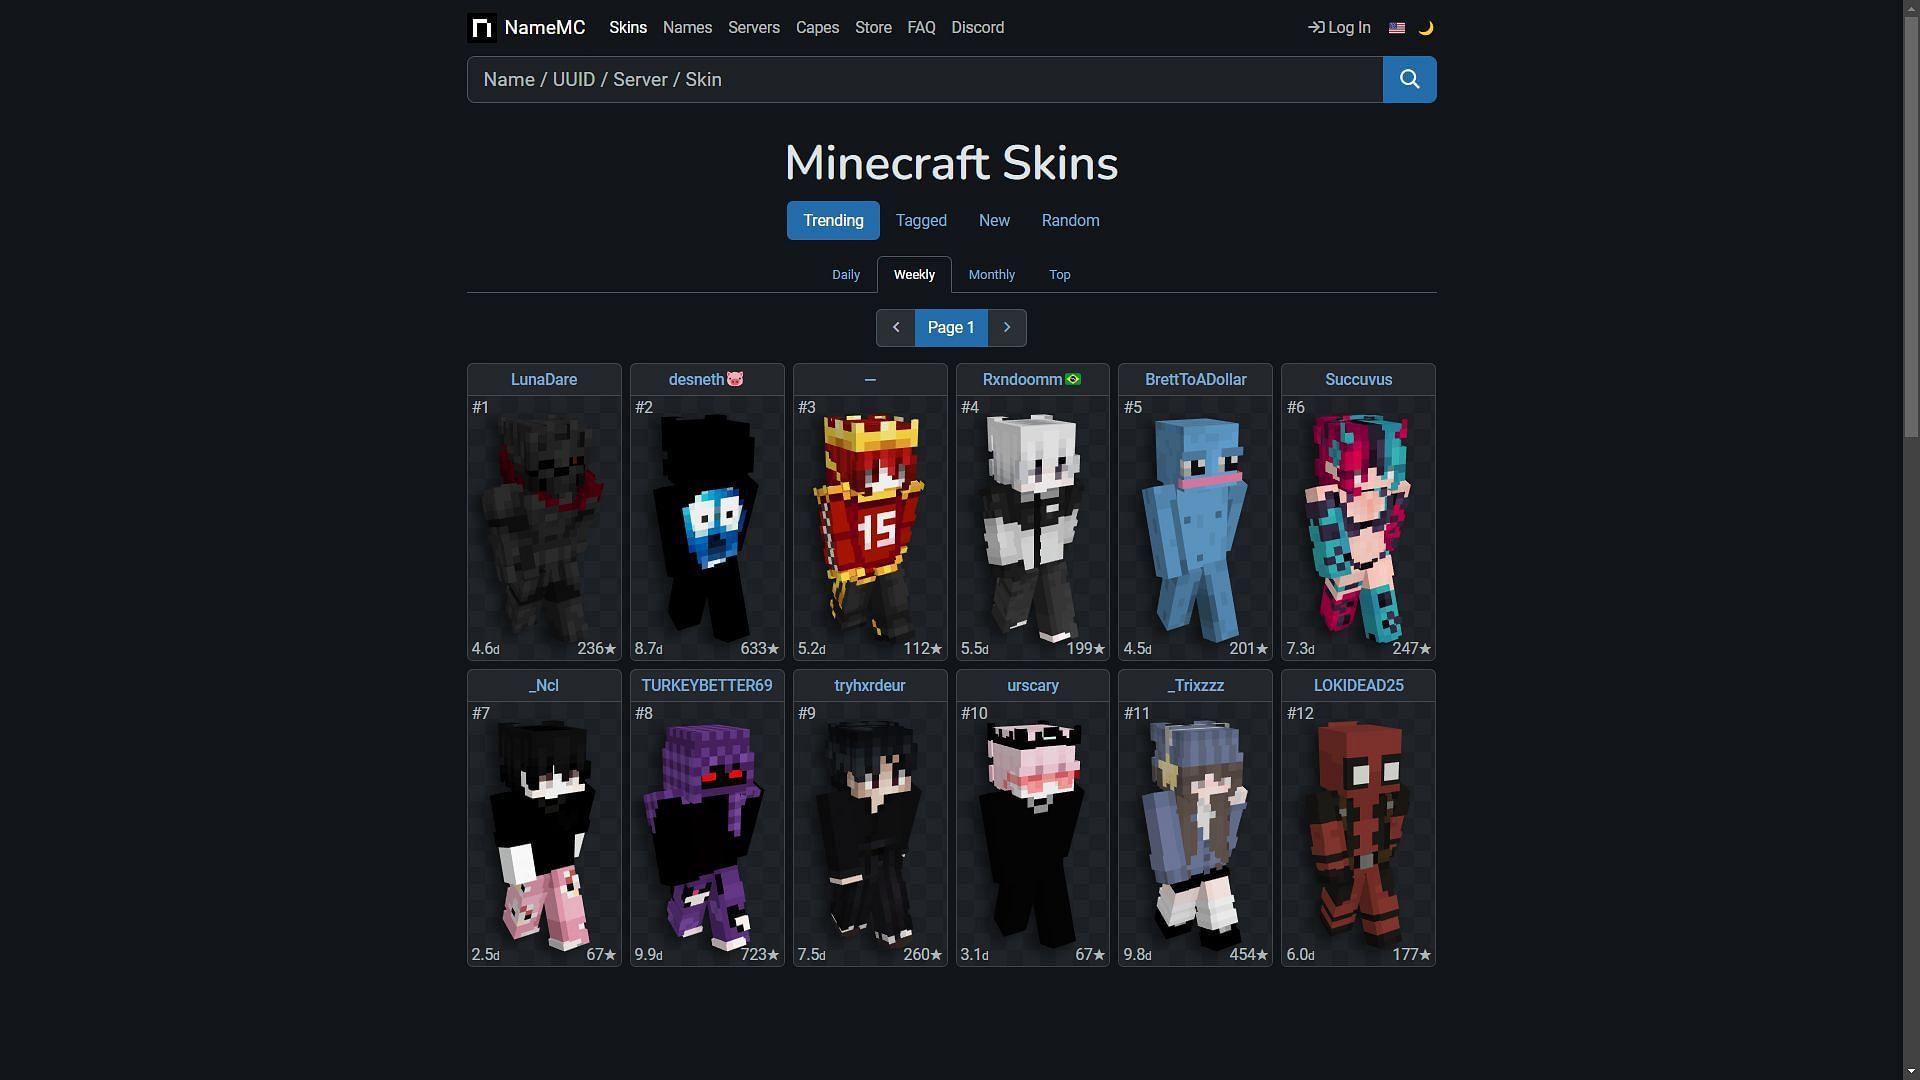The height and width of the screenshot is (1080, 1920).
Task: Click the Skins menu item
Action: pyautogui.click(x=628, y=28)
